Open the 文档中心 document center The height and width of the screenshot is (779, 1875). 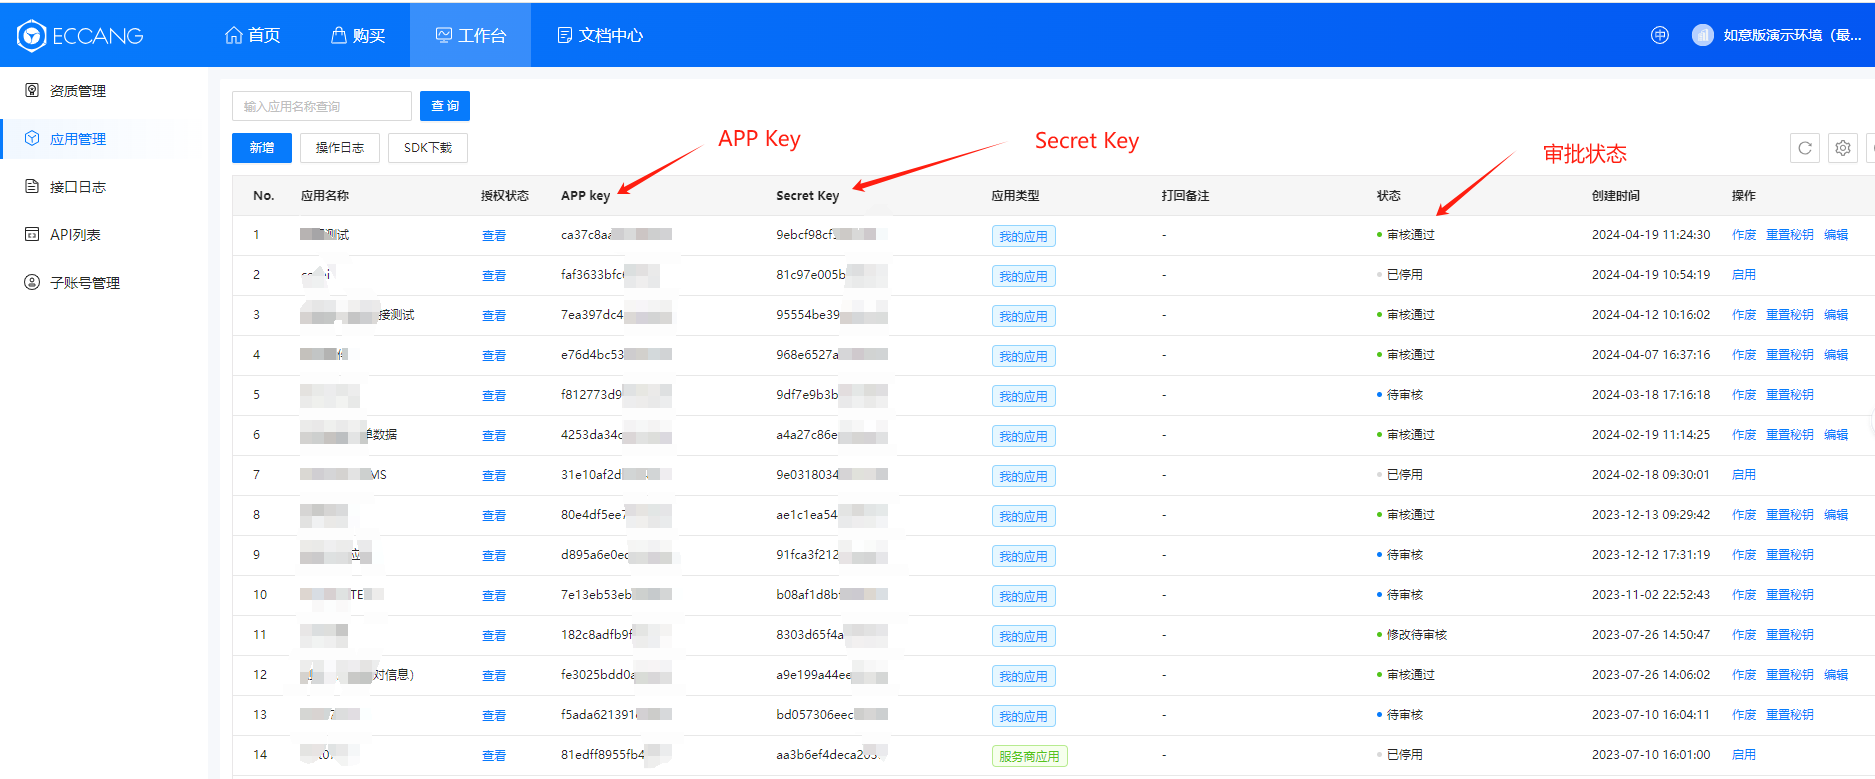(x=600, y=35)
